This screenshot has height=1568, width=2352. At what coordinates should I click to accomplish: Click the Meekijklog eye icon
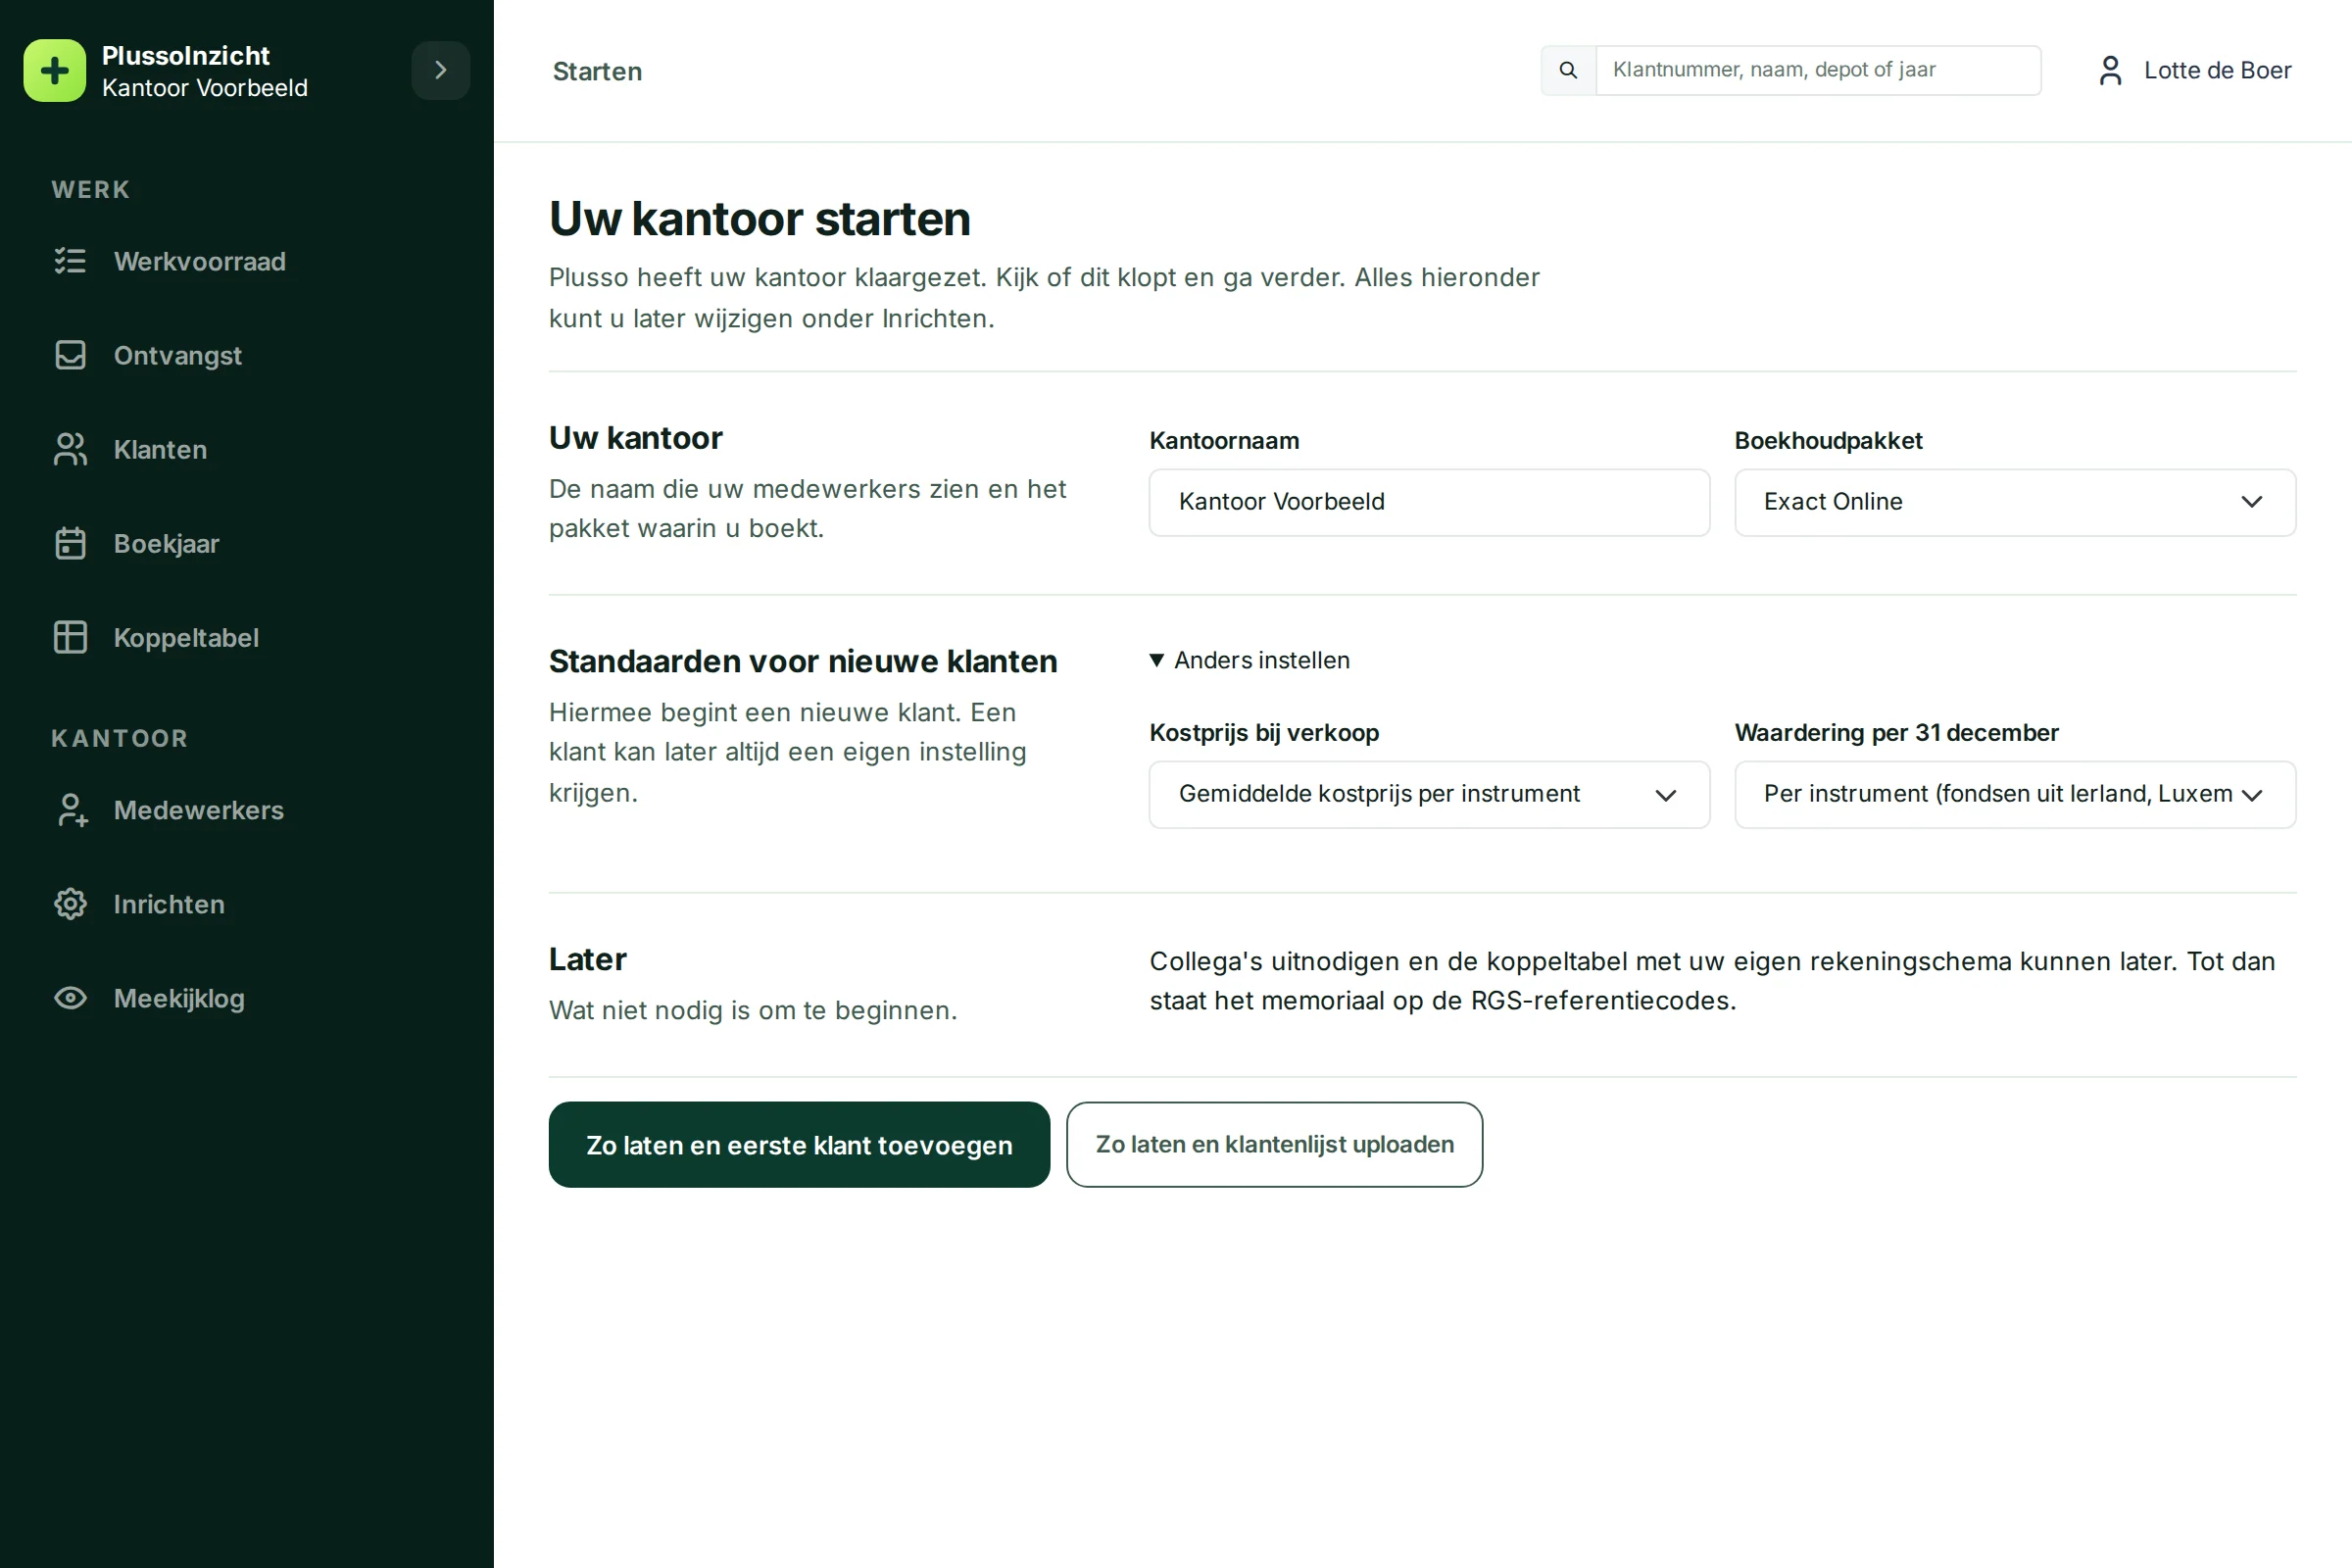(70, 998)
